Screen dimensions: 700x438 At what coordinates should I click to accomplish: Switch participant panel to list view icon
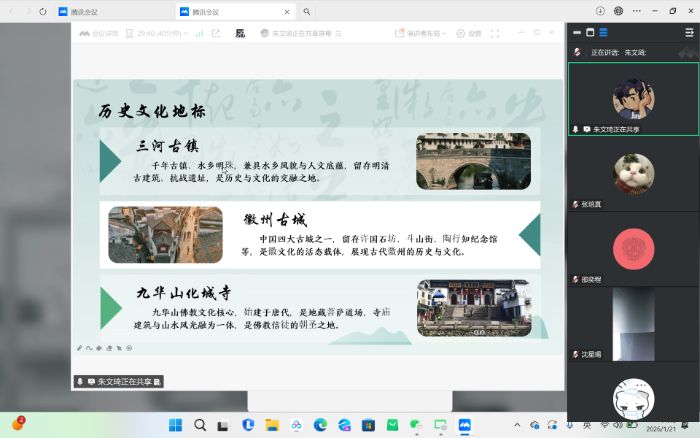(603, 32)
